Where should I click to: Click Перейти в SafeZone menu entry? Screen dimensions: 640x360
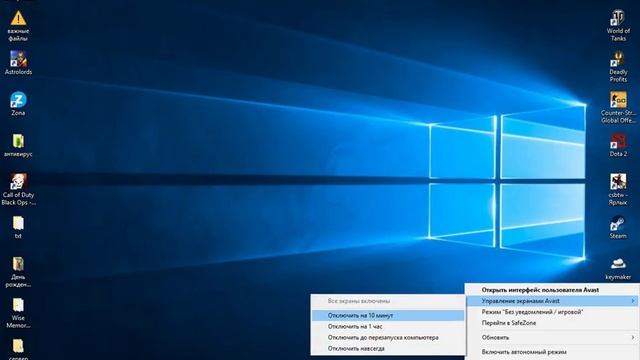click(552, 323)
